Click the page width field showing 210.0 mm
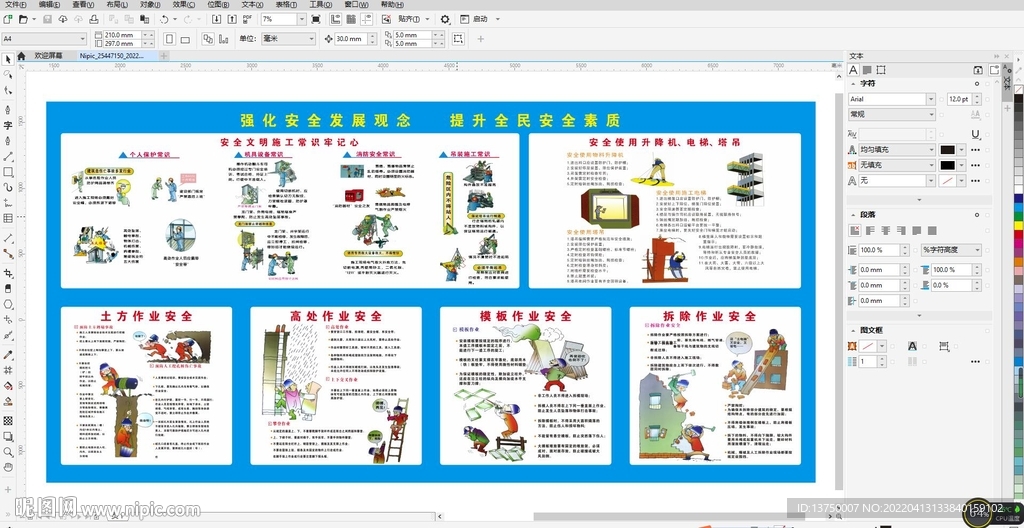Screen dimensions: 1024x528 pyautogui.click(x=119, y=35)
